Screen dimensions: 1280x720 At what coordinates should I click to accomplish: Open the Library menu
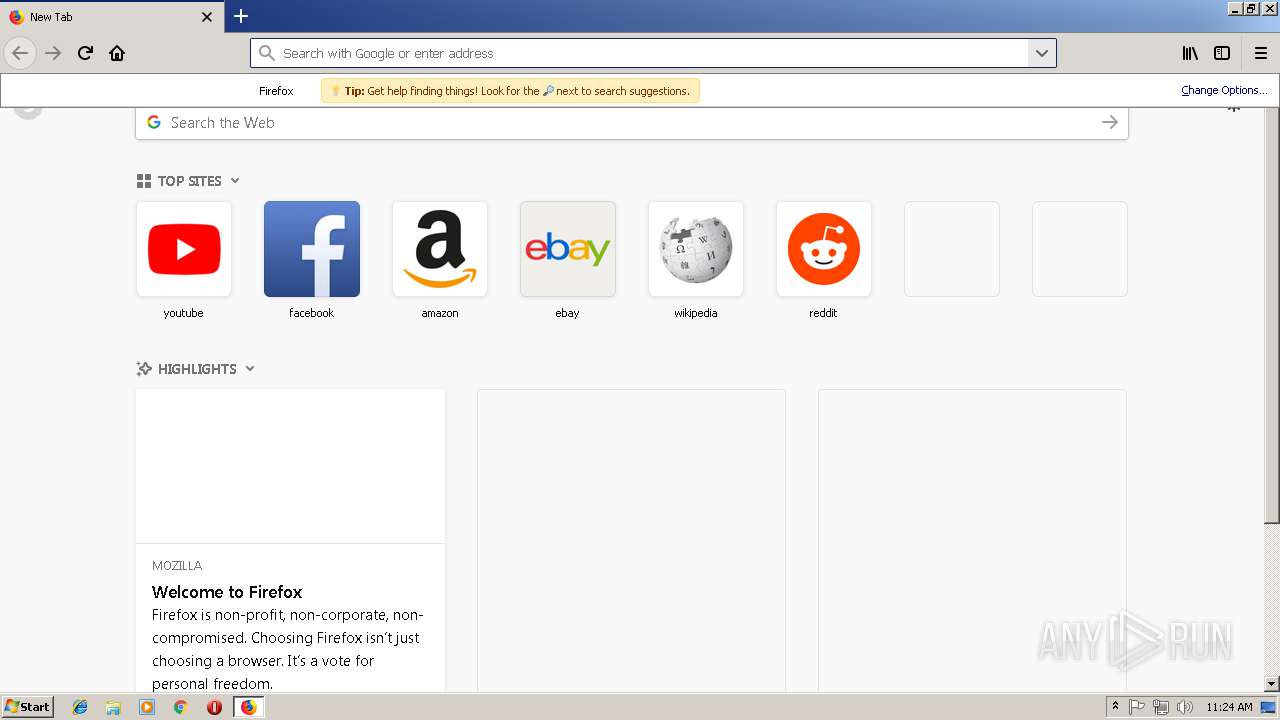(1190, 53)
